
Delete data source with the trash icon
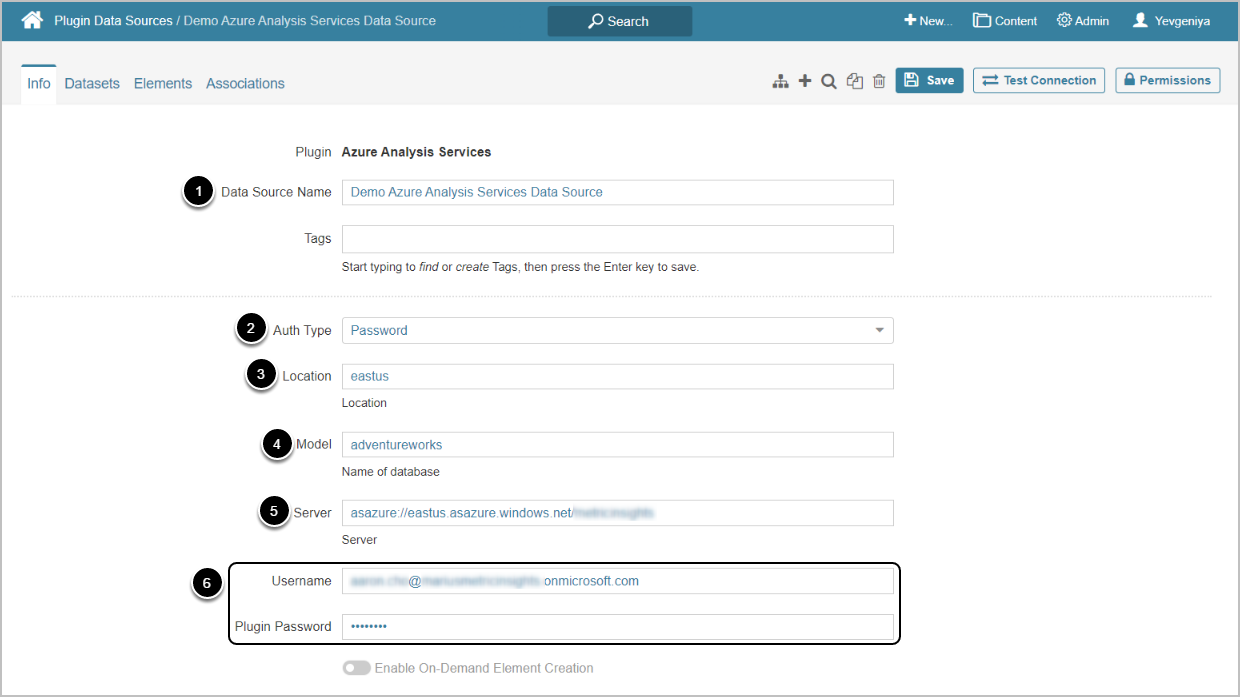pos(879,81)
